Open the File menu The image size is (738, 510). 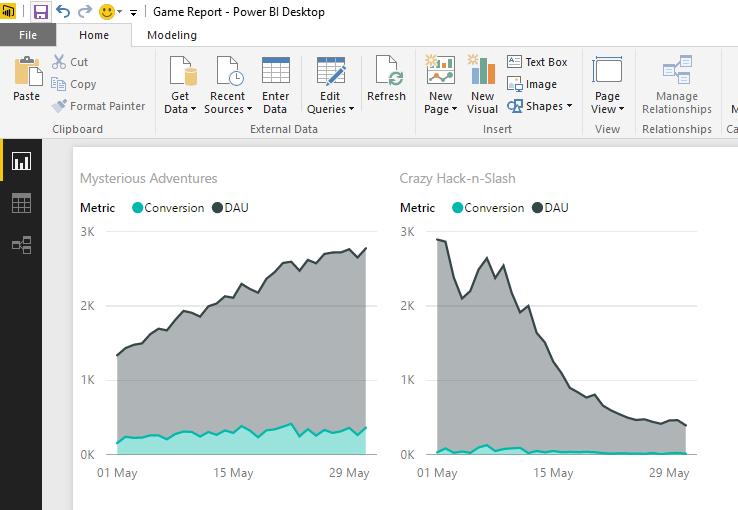28,35
